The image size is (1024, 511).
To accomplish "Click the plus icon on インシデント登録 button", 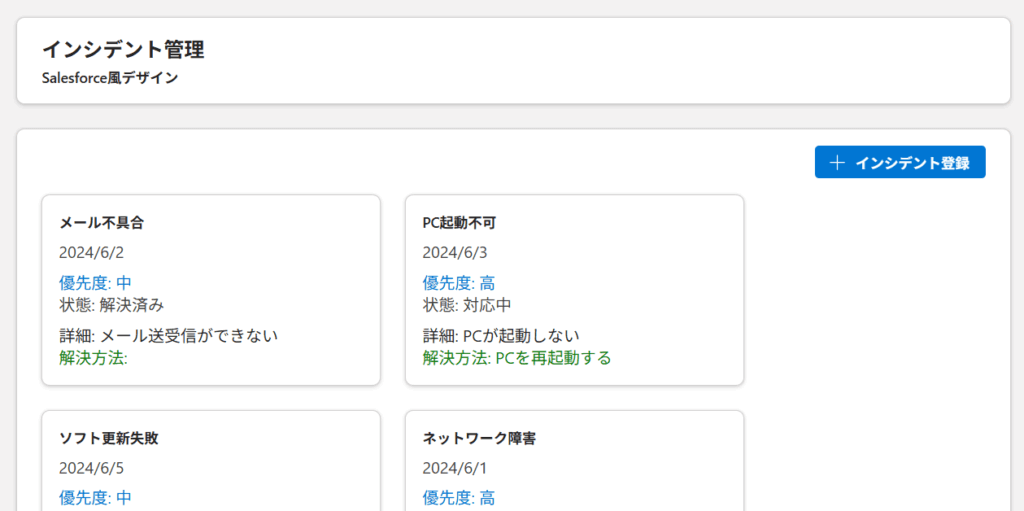I will pyautogui.click(x=838, y=163).
